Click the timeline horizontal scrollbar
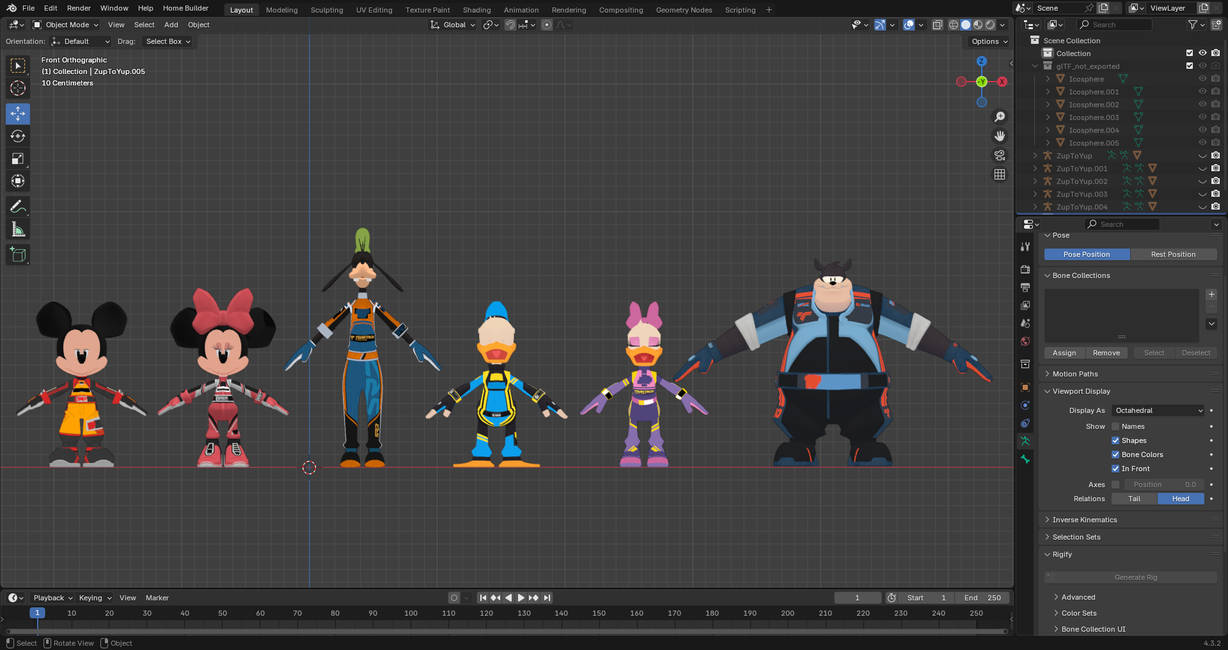Image resolution: width=1228 pixels, height=650 pixels. click(506, 631)
